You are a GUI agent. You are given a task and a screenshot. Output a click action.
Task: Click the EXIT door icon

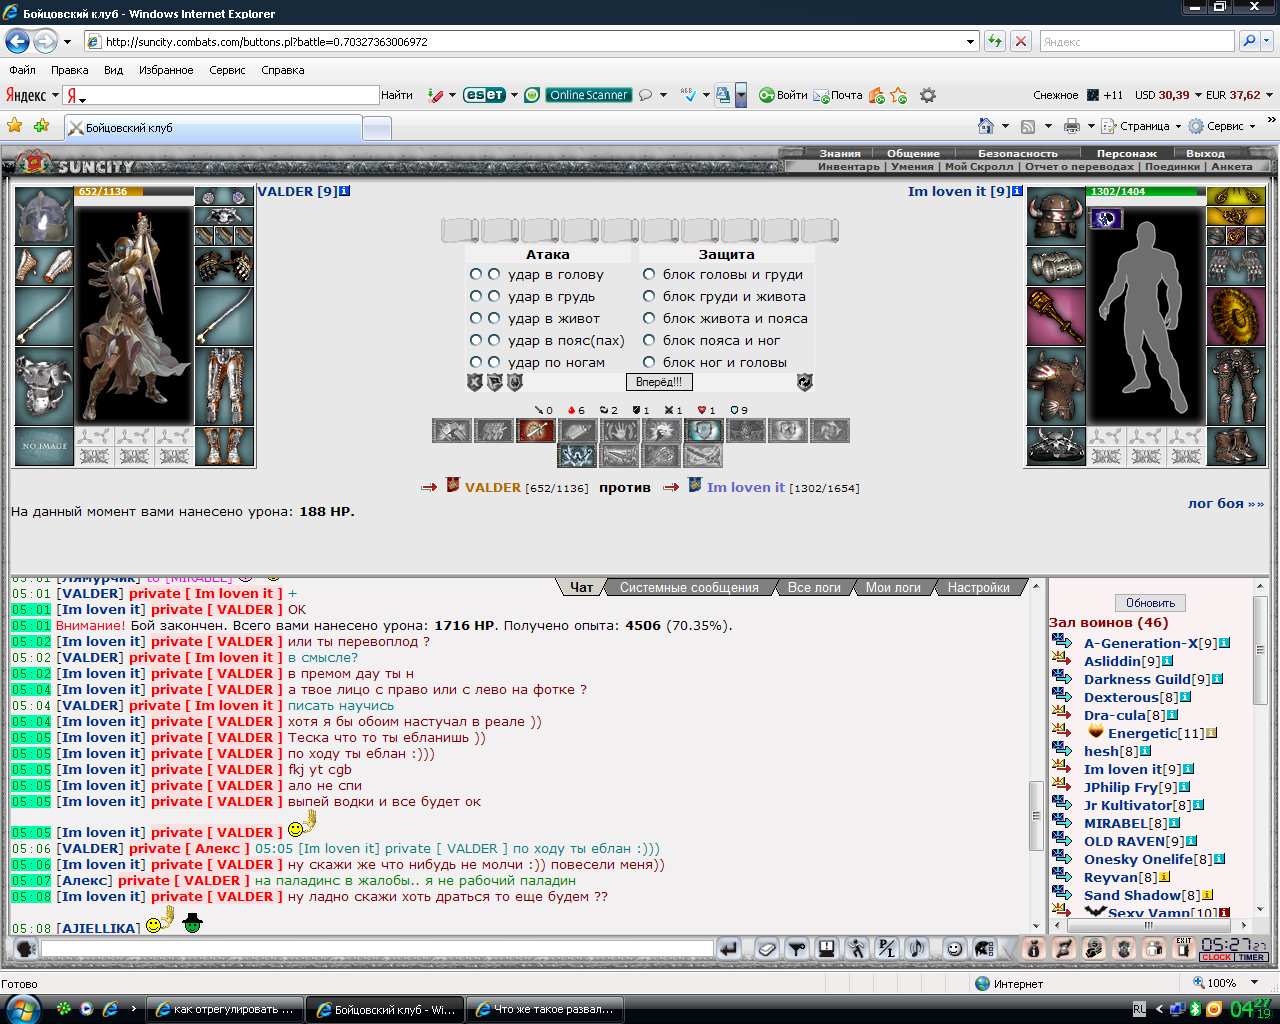(x=1184, y=949)
